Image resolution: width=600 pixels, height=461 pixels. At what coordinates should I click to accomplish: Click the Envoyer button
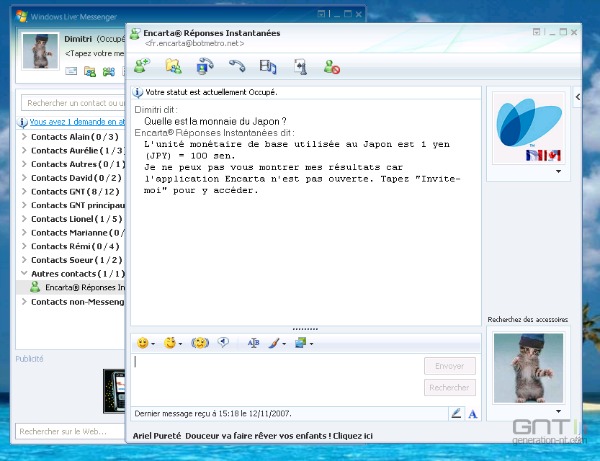click(449, 367)
